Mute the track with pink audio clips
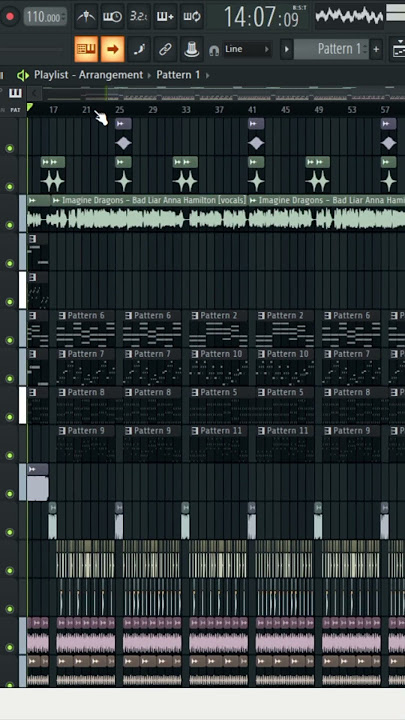Viewport: 405px width, 720px height. click(x=9, y=647)
